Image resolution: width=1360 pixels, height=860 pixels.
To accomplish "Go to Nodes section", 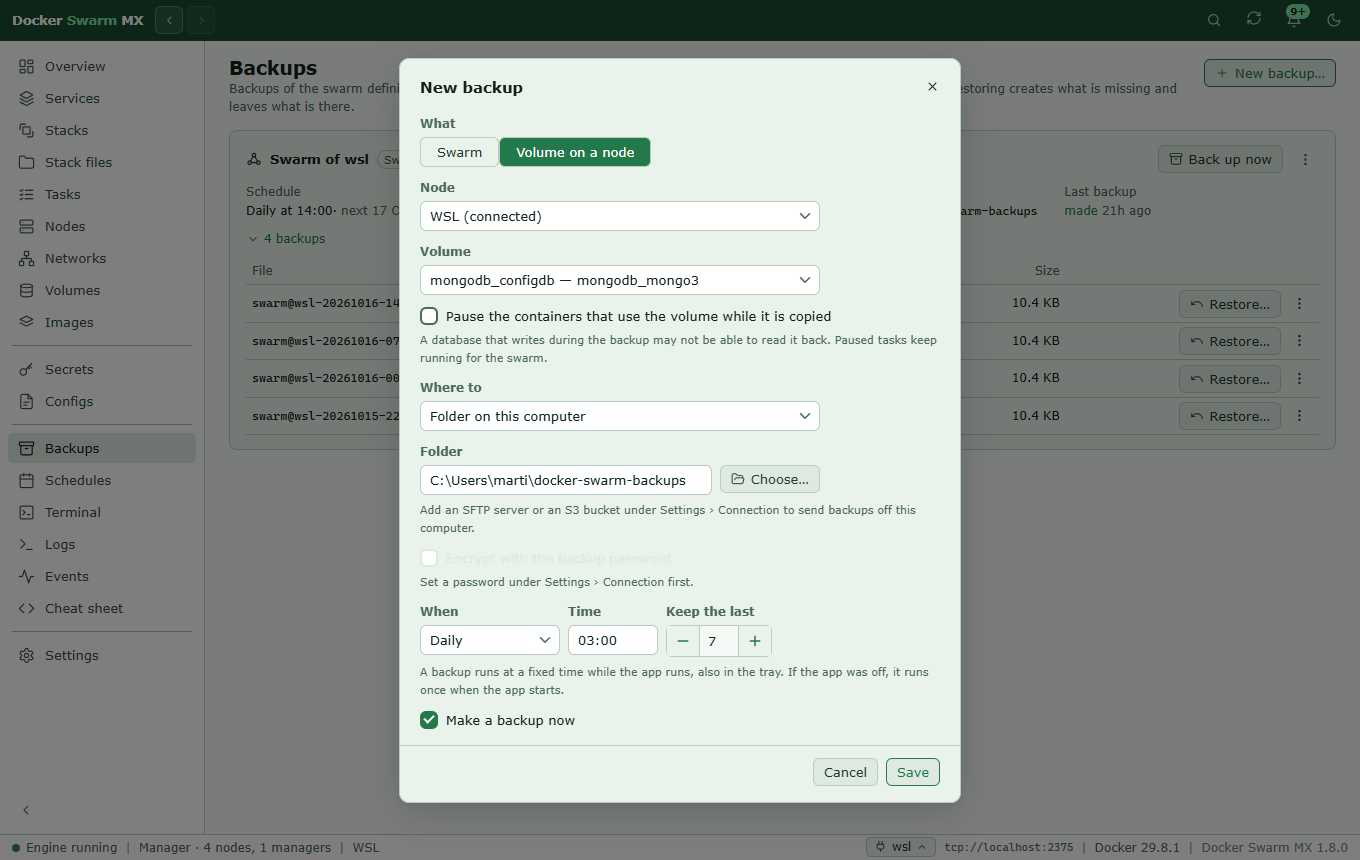I will (102, 226).
